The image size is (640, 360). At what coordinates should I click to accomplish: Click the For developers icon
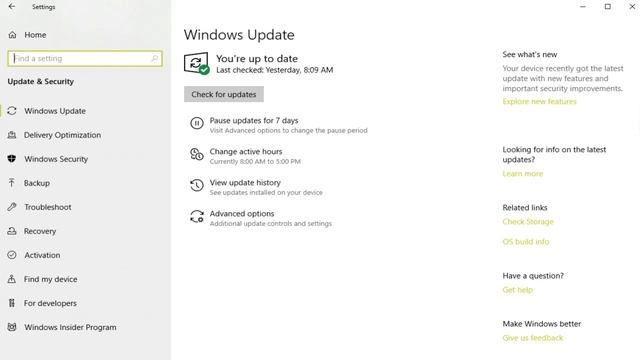click(x=12, y=303)
